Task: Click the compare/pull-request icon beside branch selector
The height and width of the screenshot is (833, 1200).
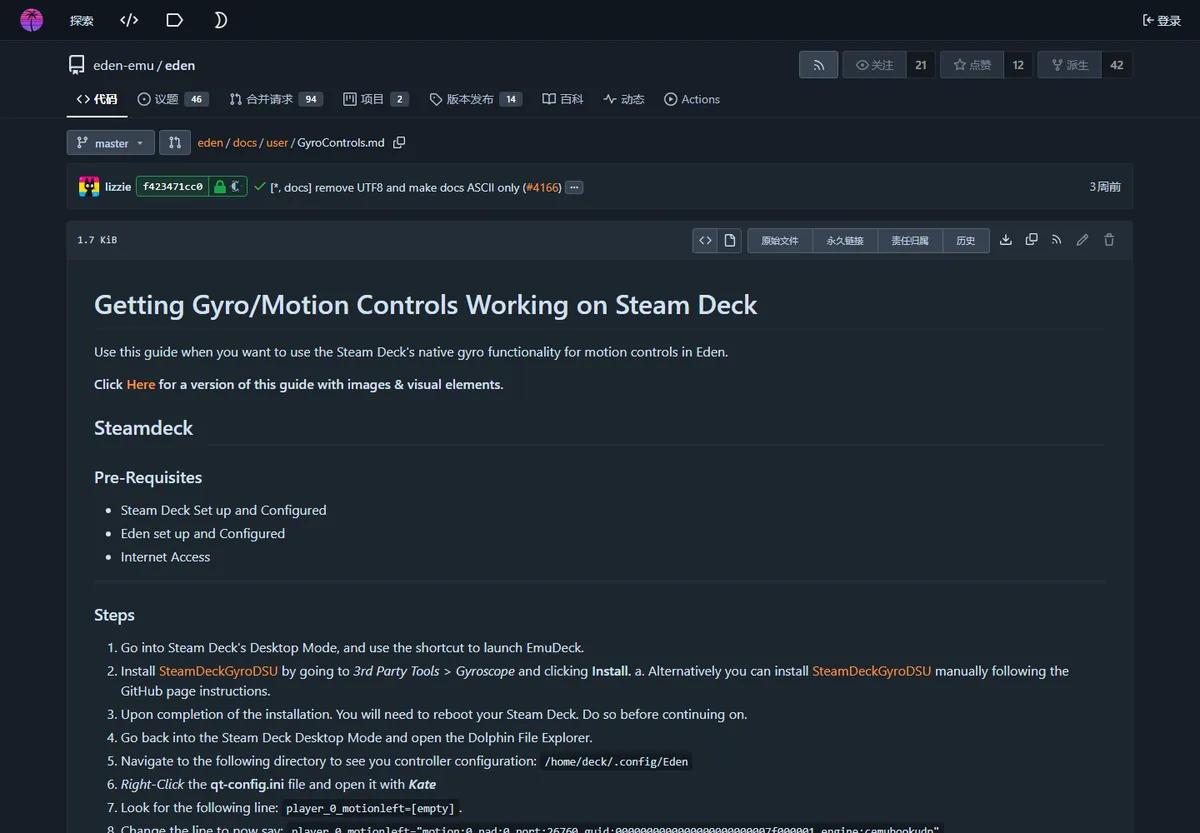Action: 175,143
